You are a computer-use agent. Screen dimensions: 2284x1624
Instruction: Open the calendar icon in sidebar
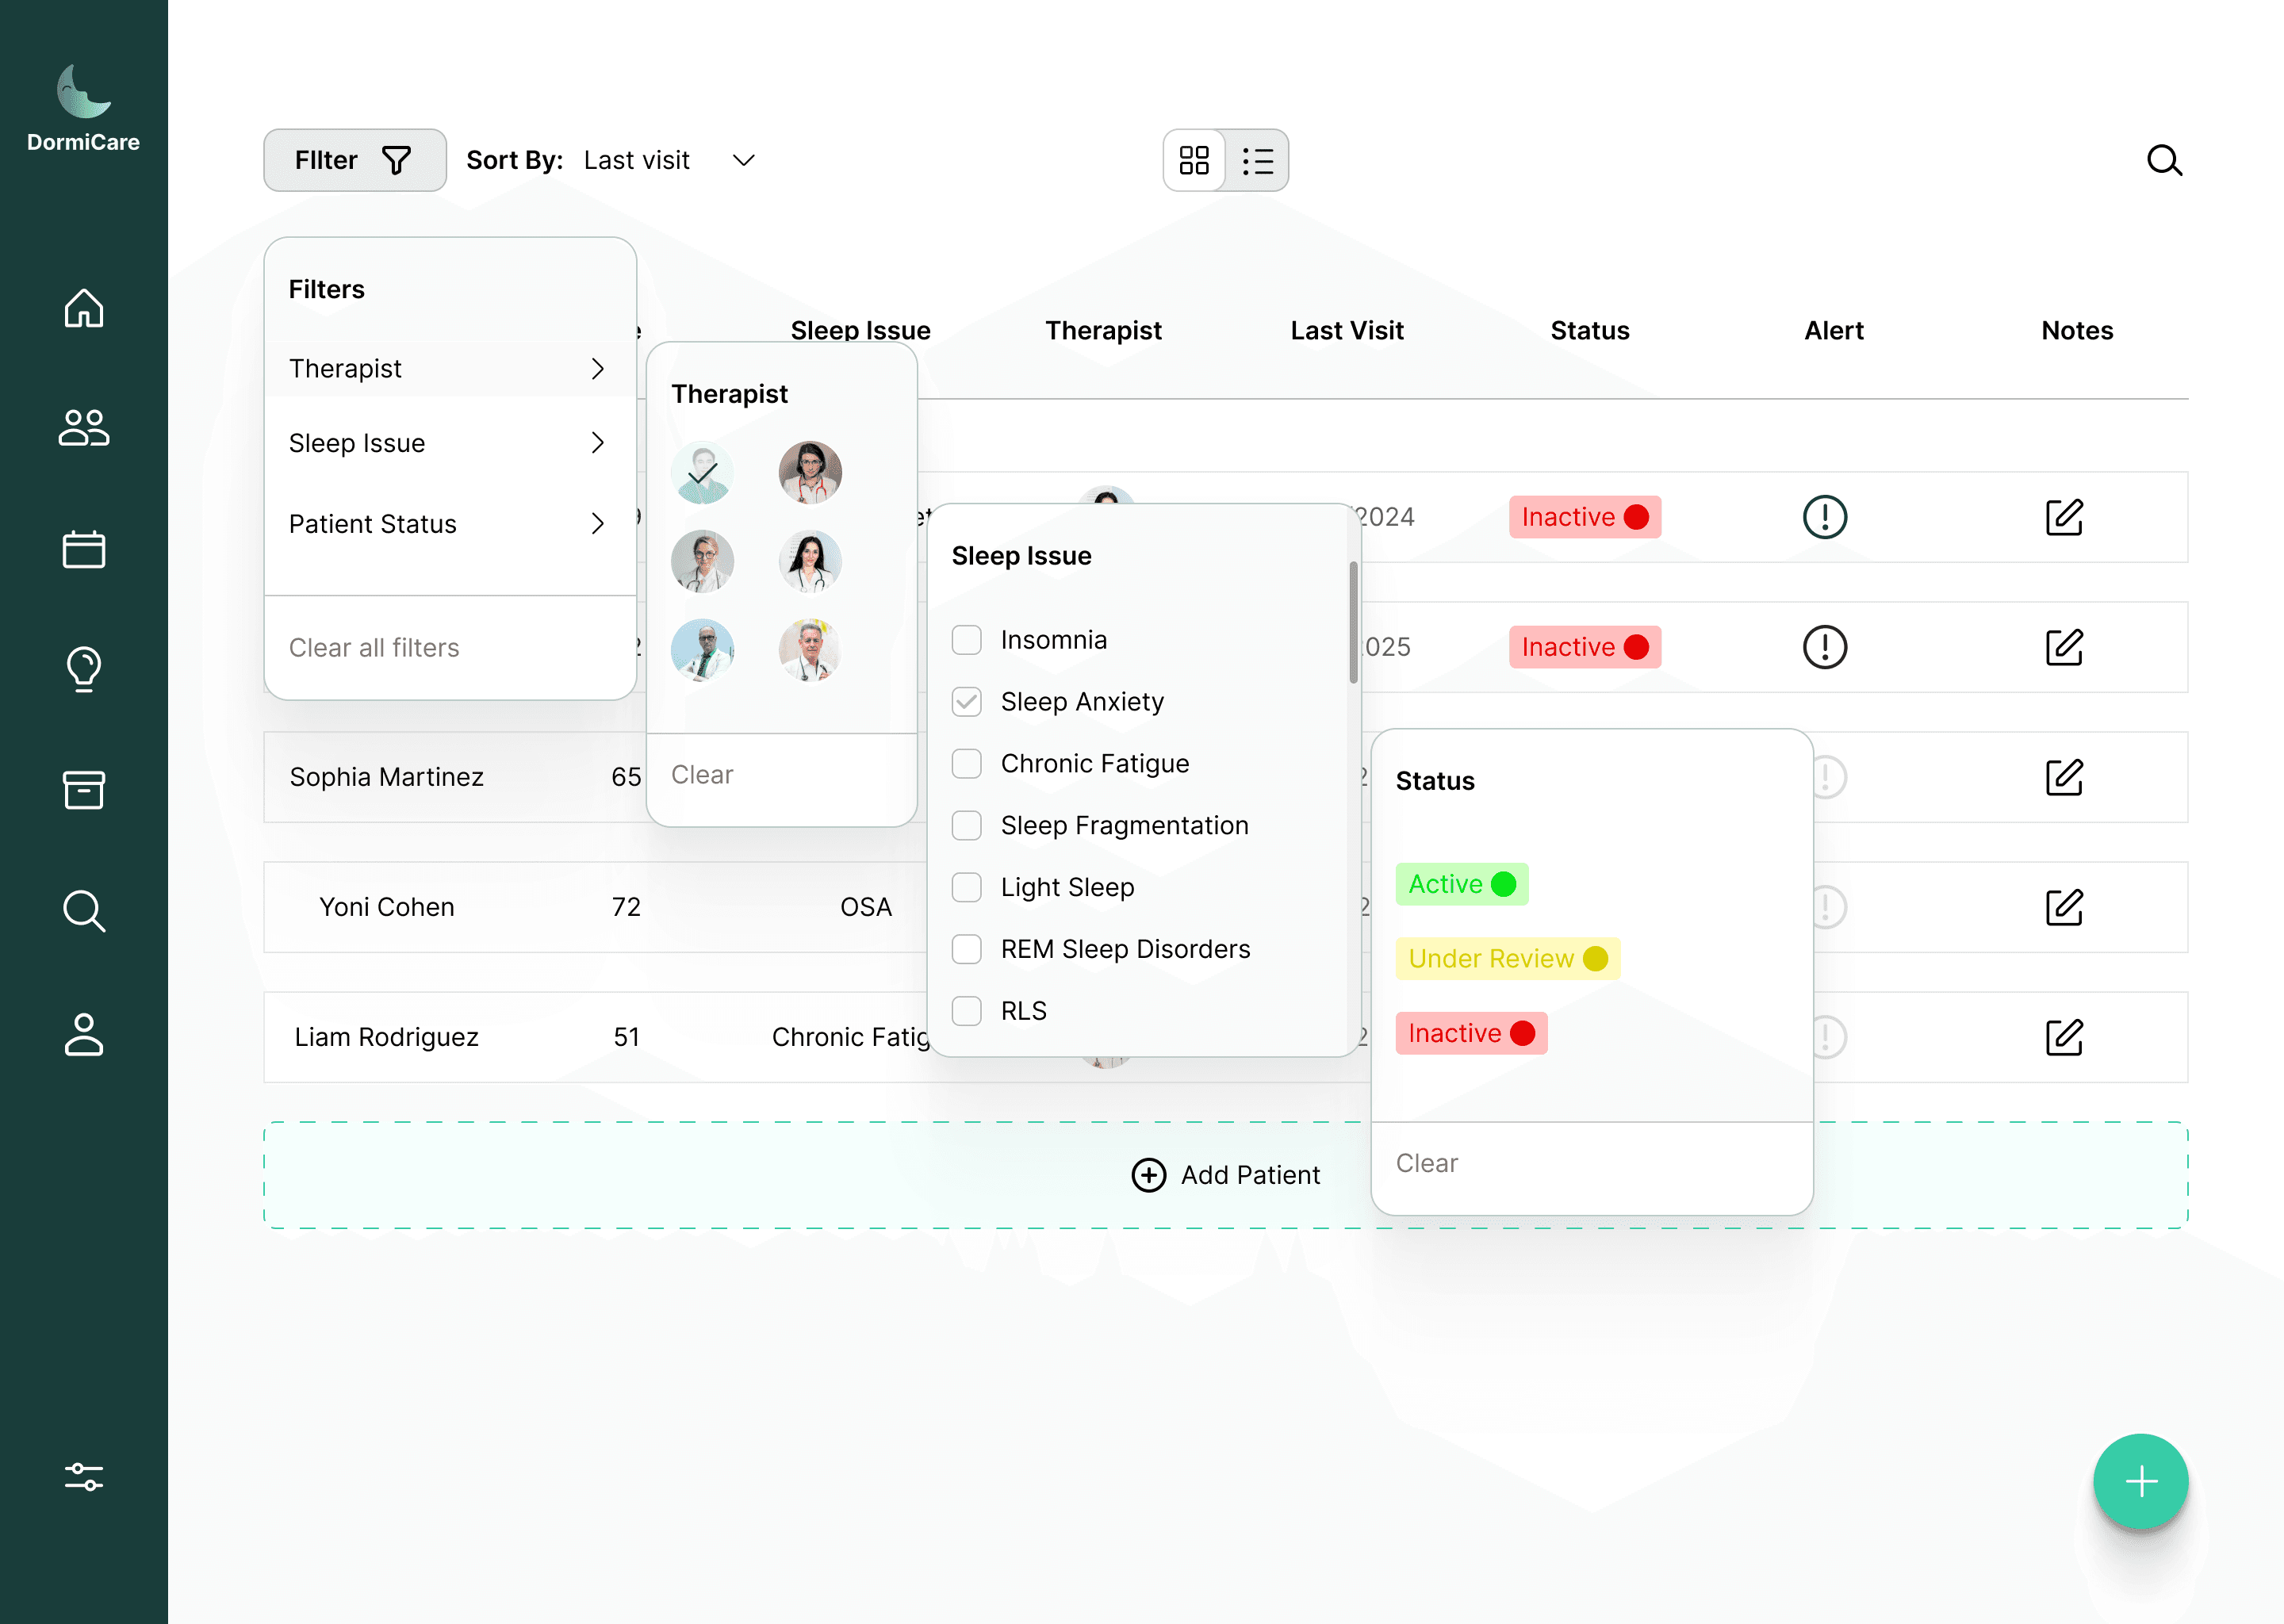(x=84, y=549)
